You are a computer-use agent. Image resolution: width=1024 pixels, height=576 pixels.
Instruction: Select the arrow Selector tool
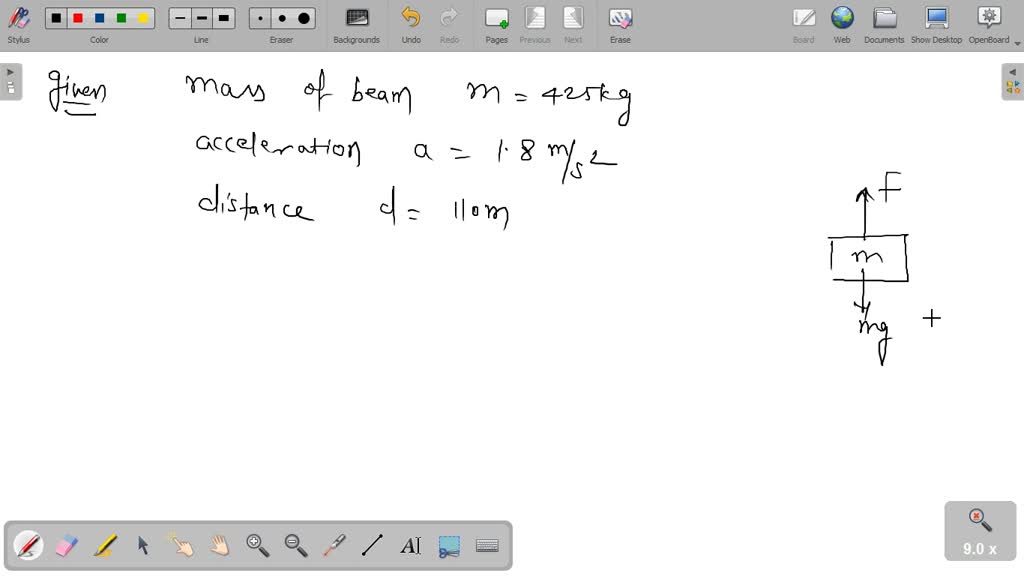(x=143, y=545)
